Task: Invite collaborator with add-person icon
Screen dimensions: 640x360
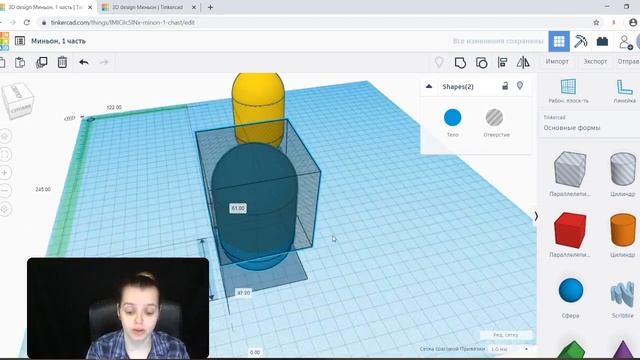Action: tap(625, 42)
